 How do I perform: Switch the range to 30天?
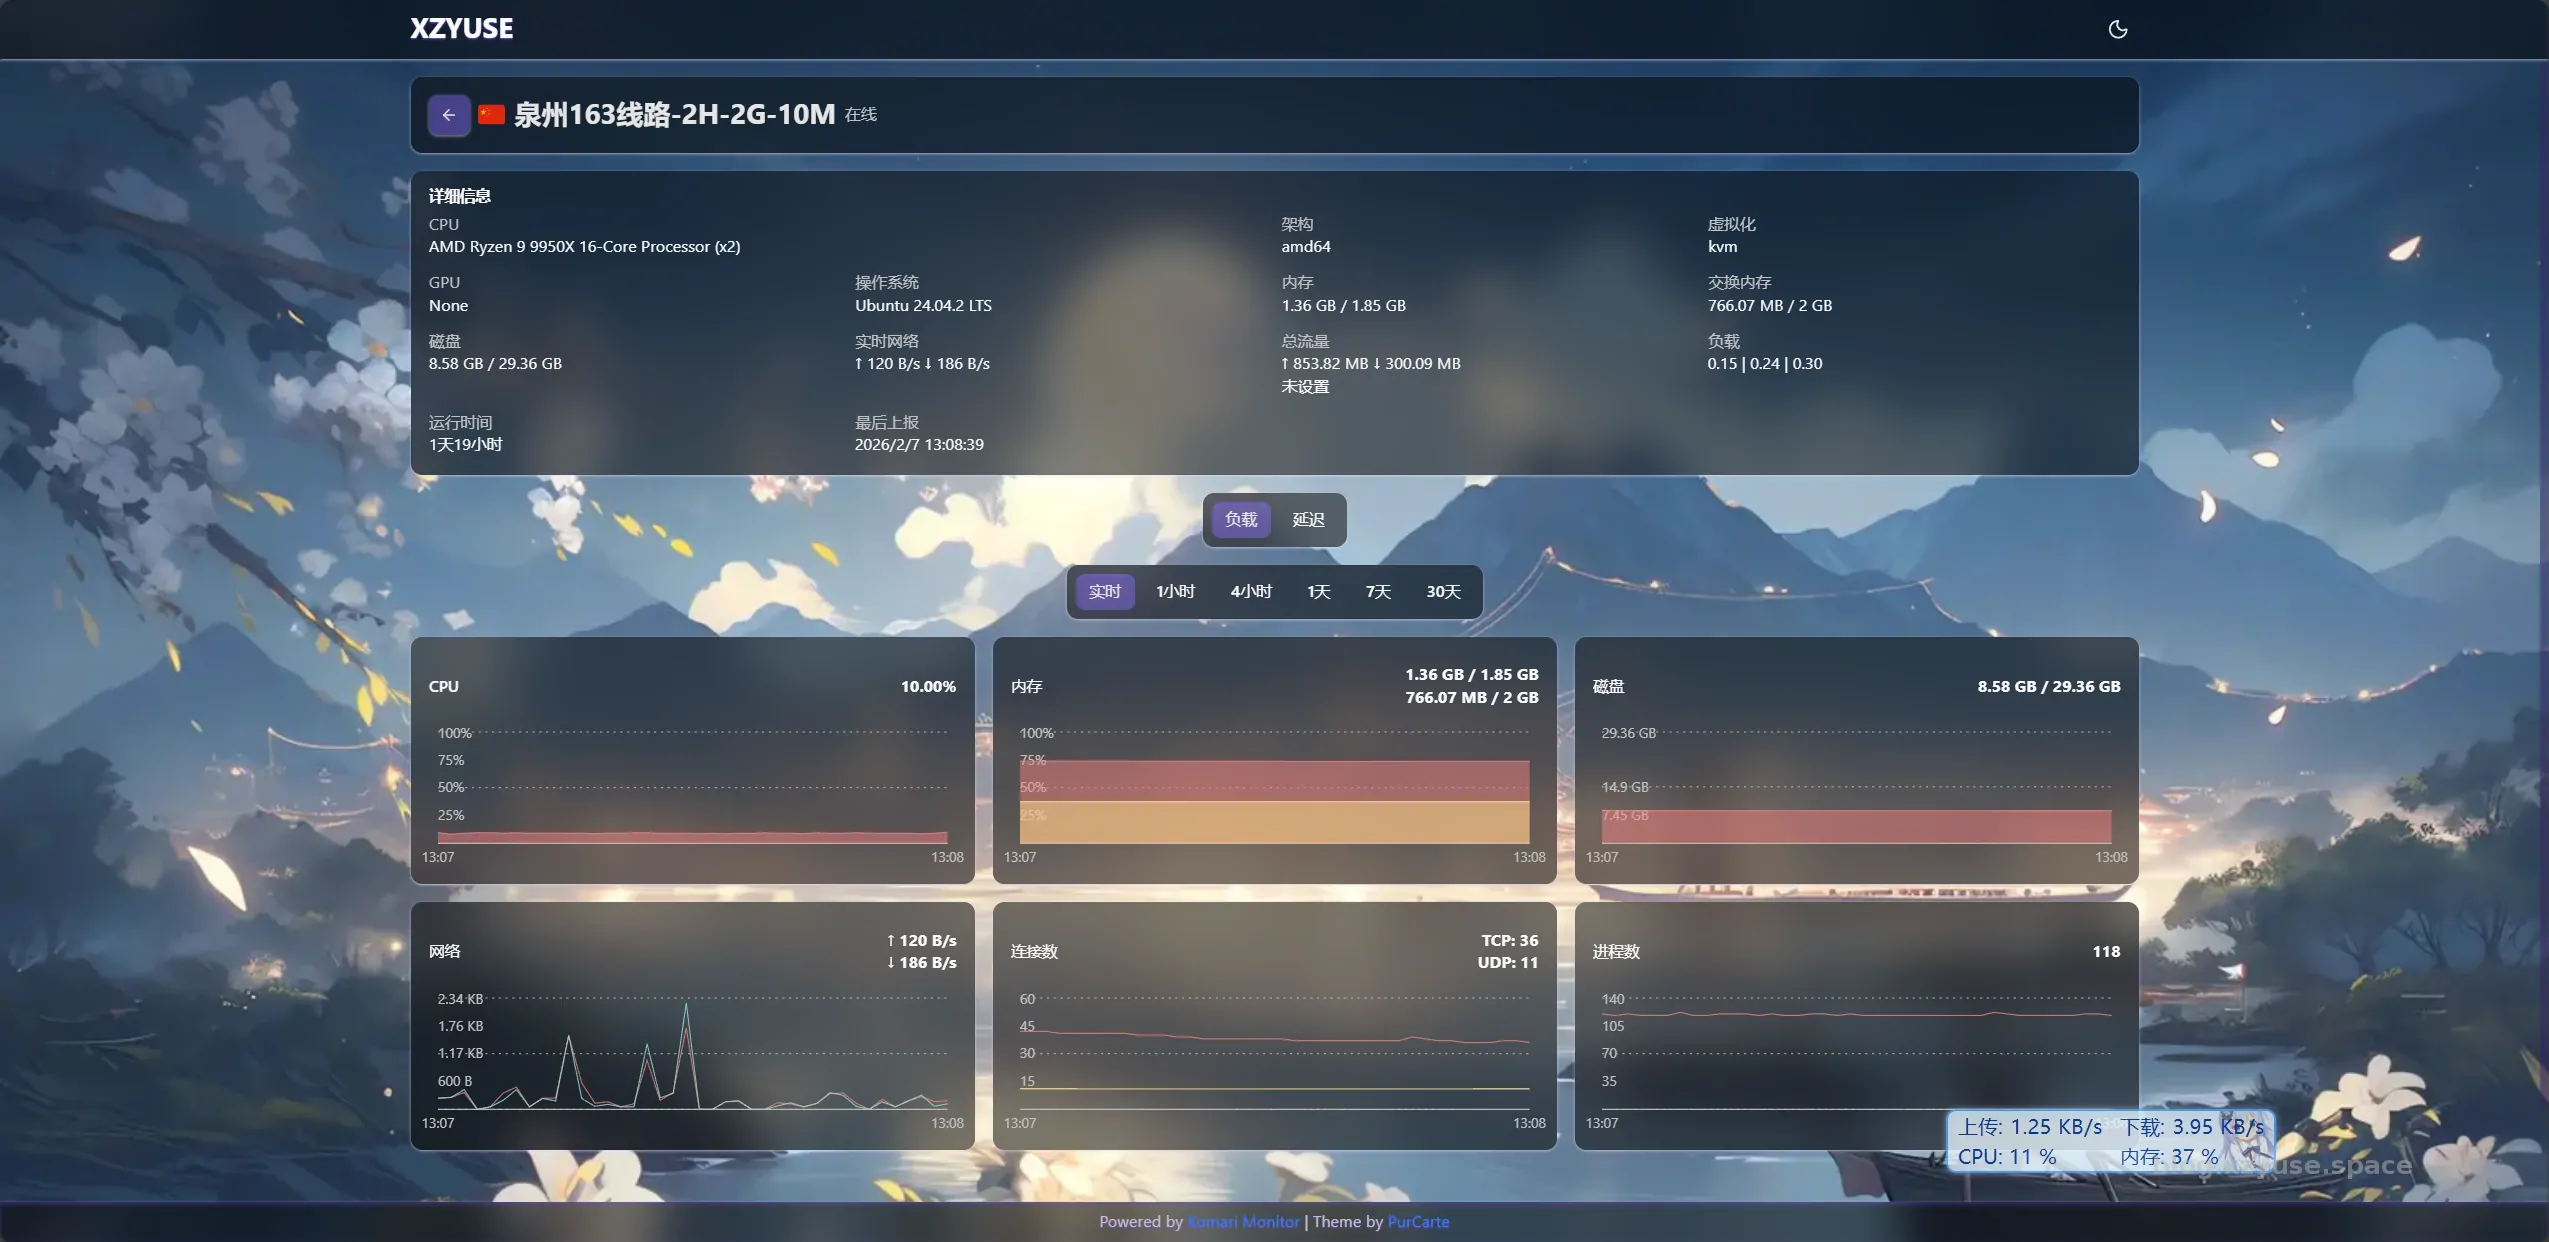pos(1443,591)
